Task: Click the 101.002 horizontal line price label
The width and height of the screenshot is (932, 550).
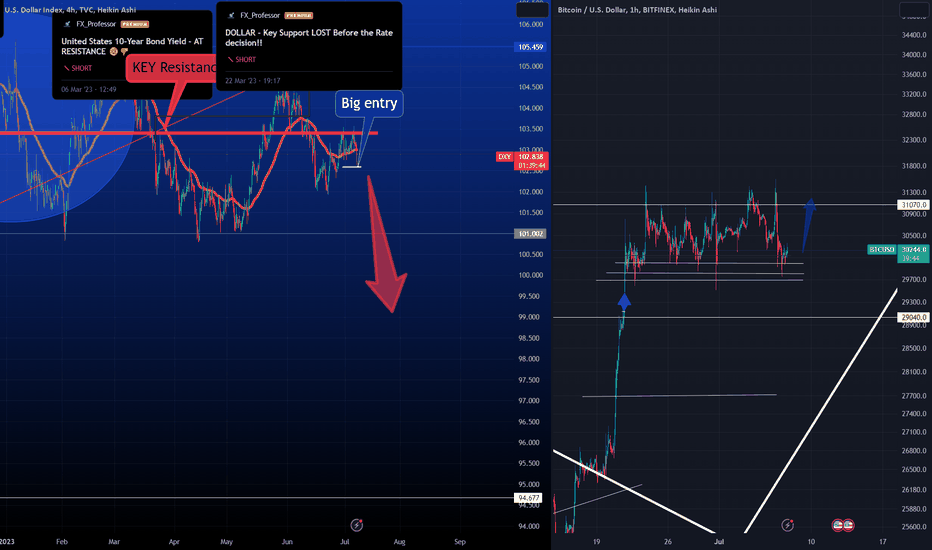Action: tap(530, 234)
